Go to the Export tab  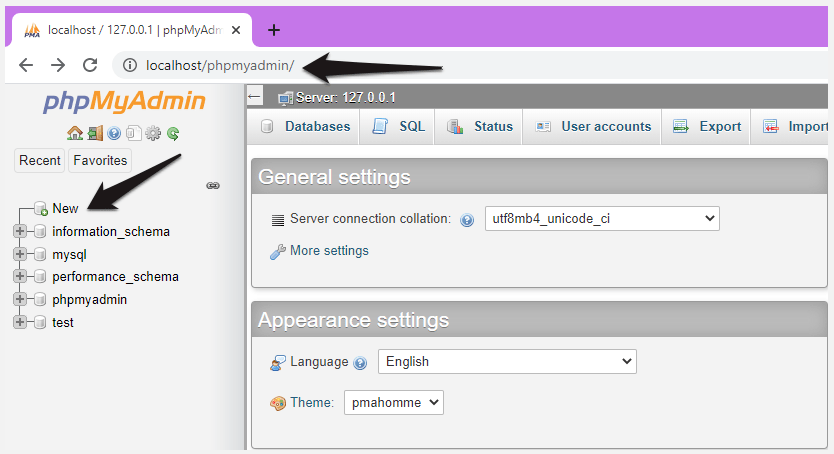pyautogui.click(x=706, y=127)
